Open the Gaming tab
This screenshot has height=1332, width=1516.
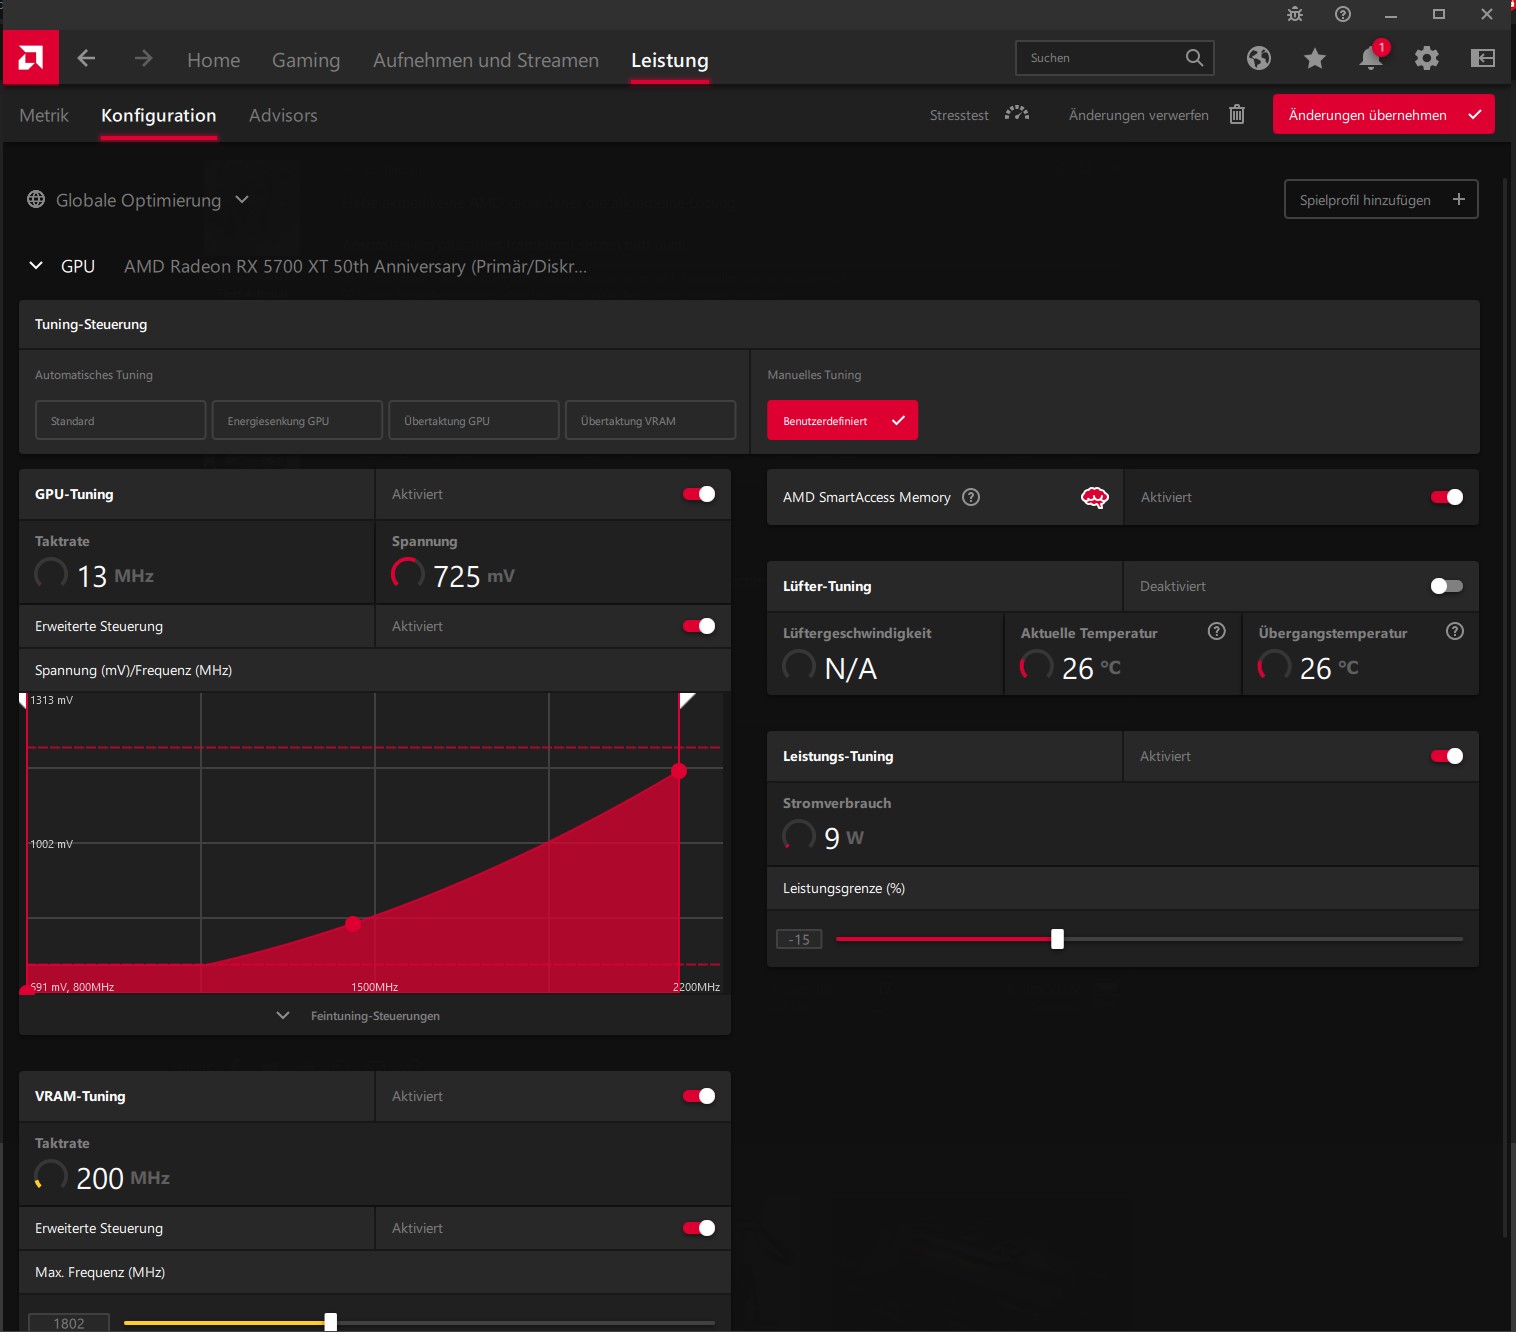[x=306, y=60]
